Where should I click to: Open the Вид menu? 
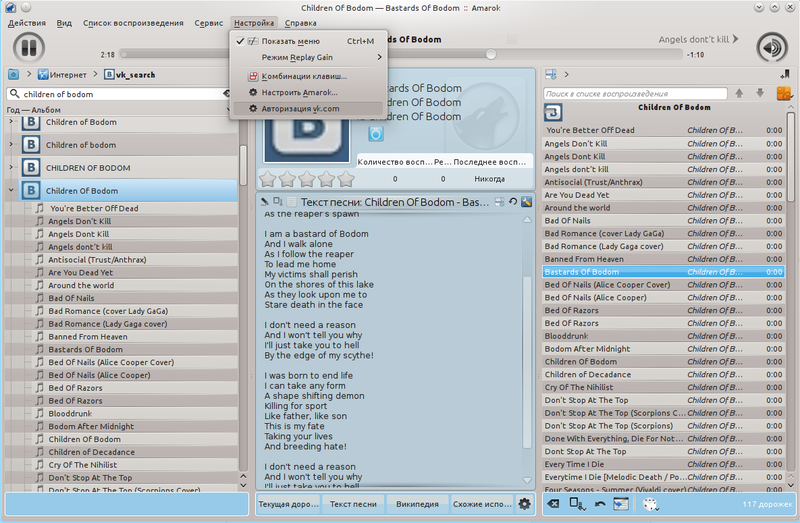(x=64, y=23)
